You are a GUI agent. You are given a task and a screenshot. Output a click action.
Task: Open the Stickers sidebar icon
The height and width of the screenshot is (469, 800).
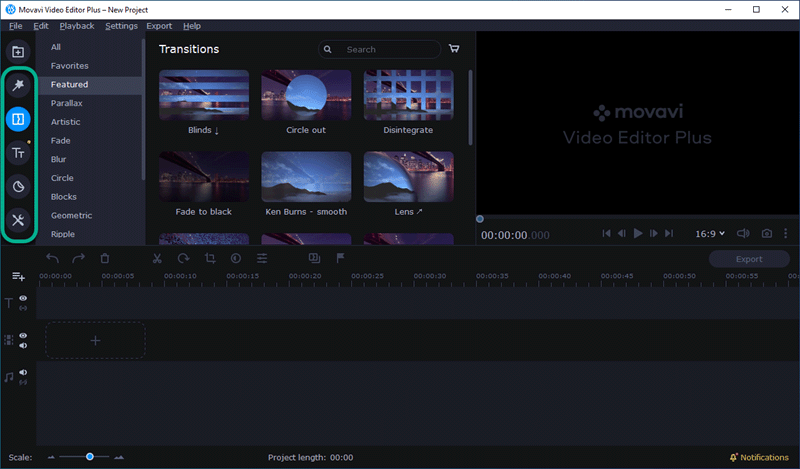pyautogui.click(x=18, y=187)
